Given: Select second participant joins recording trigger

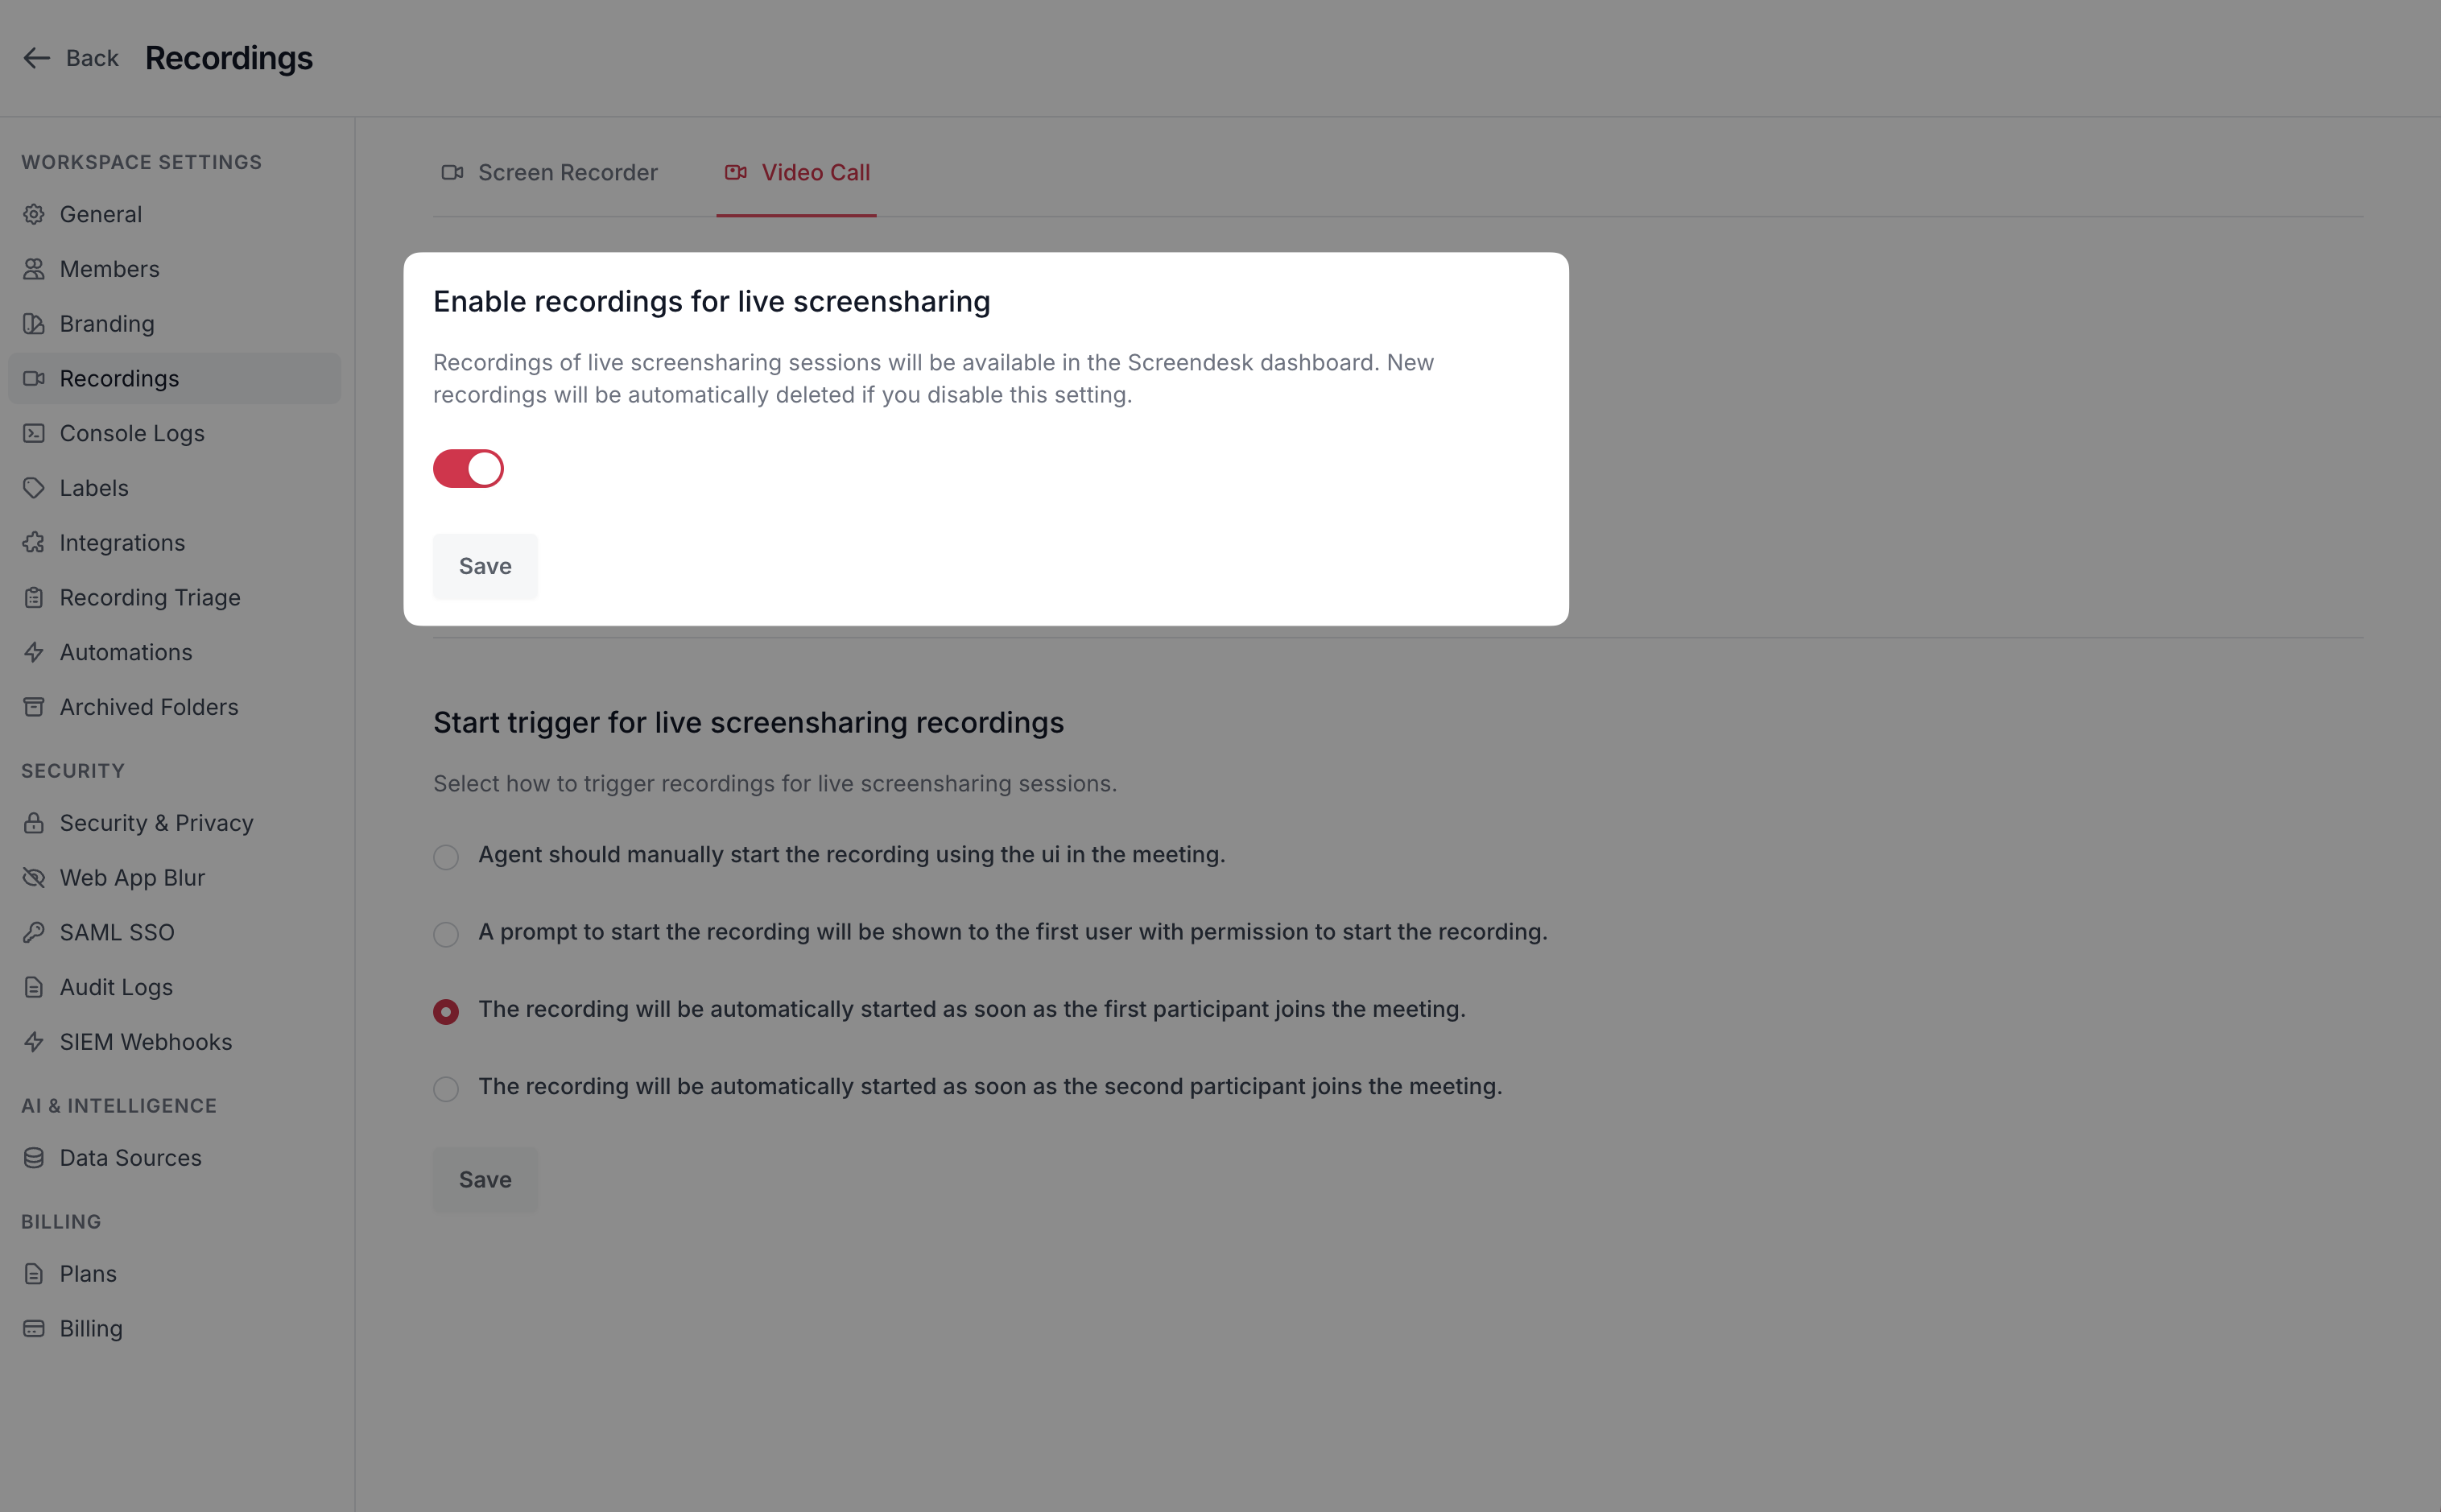Looking at the screenshot, I should point(446,1089).
